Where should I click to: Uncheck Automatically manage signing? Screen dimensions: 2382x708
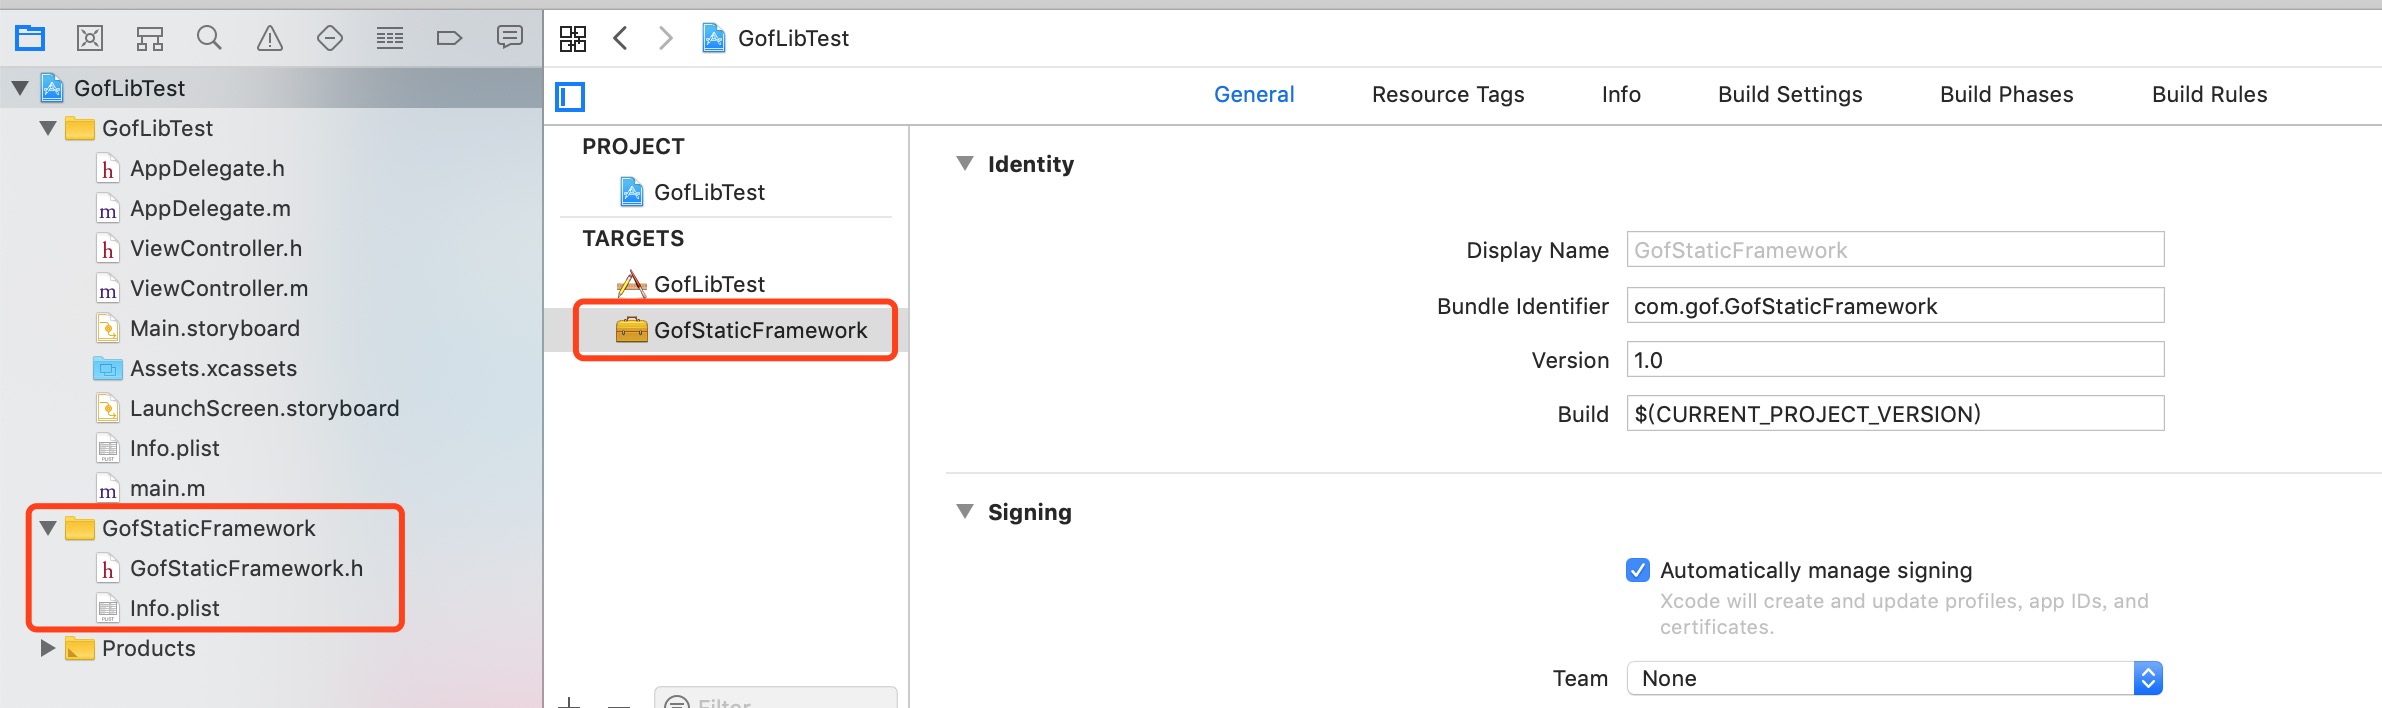pyautogui.click(x=1638, y=570)
